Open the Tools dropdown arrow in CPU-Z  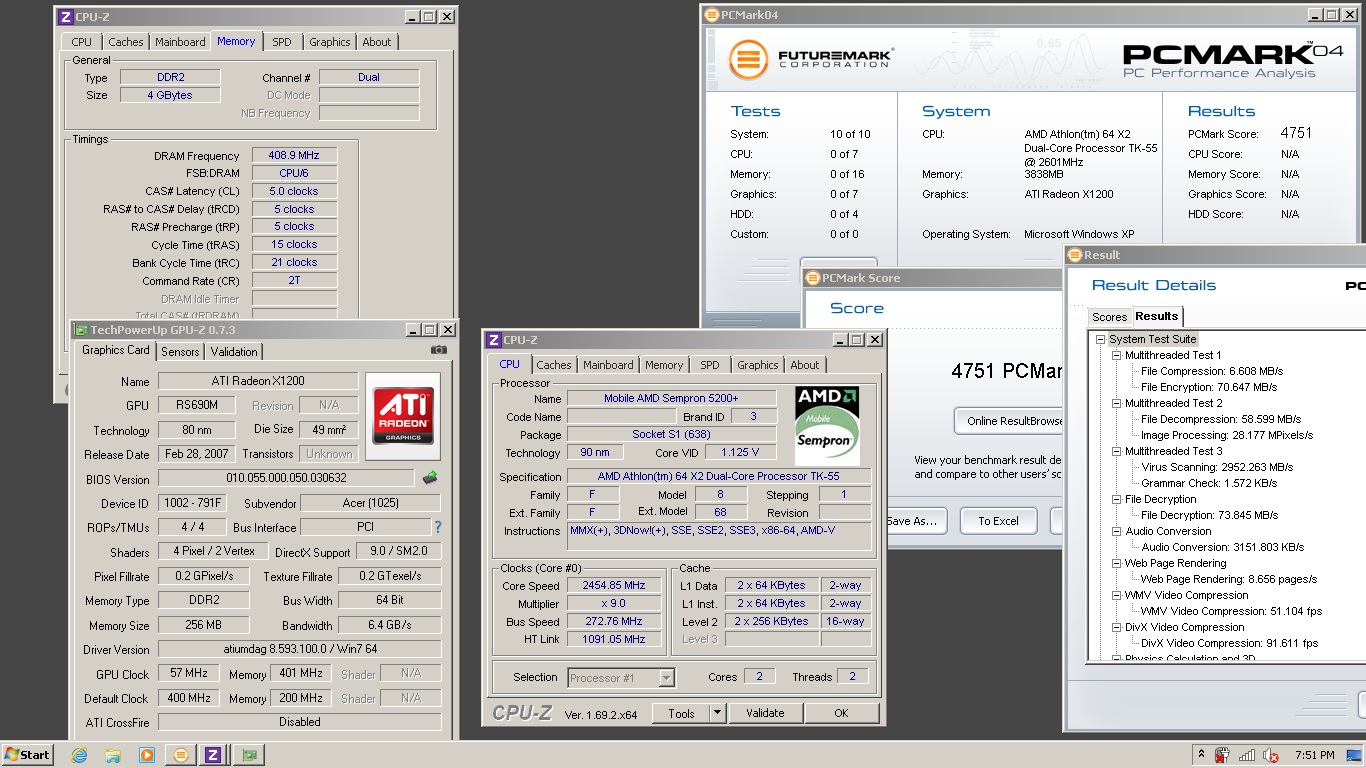click(717, 713)
